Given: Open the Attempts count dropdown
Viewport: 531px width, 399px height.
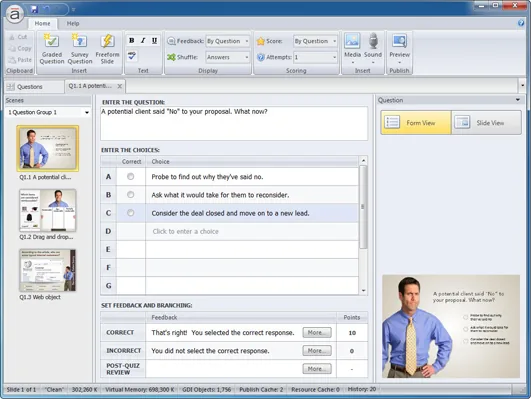Looking at the screenshot, I should point(315,57).
